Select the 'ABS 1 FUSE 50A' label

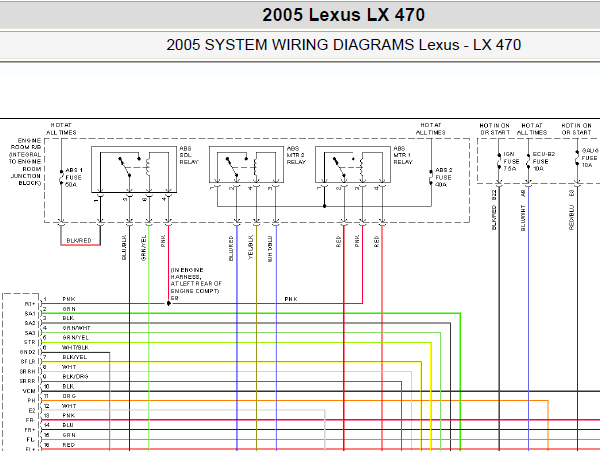click(x=73, y=177)
